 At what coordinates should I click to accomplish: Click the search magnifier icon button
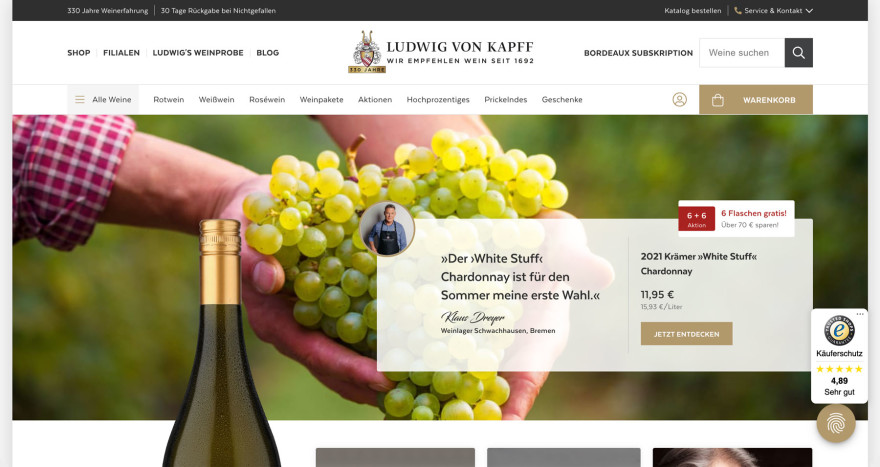tap(799, 53)
